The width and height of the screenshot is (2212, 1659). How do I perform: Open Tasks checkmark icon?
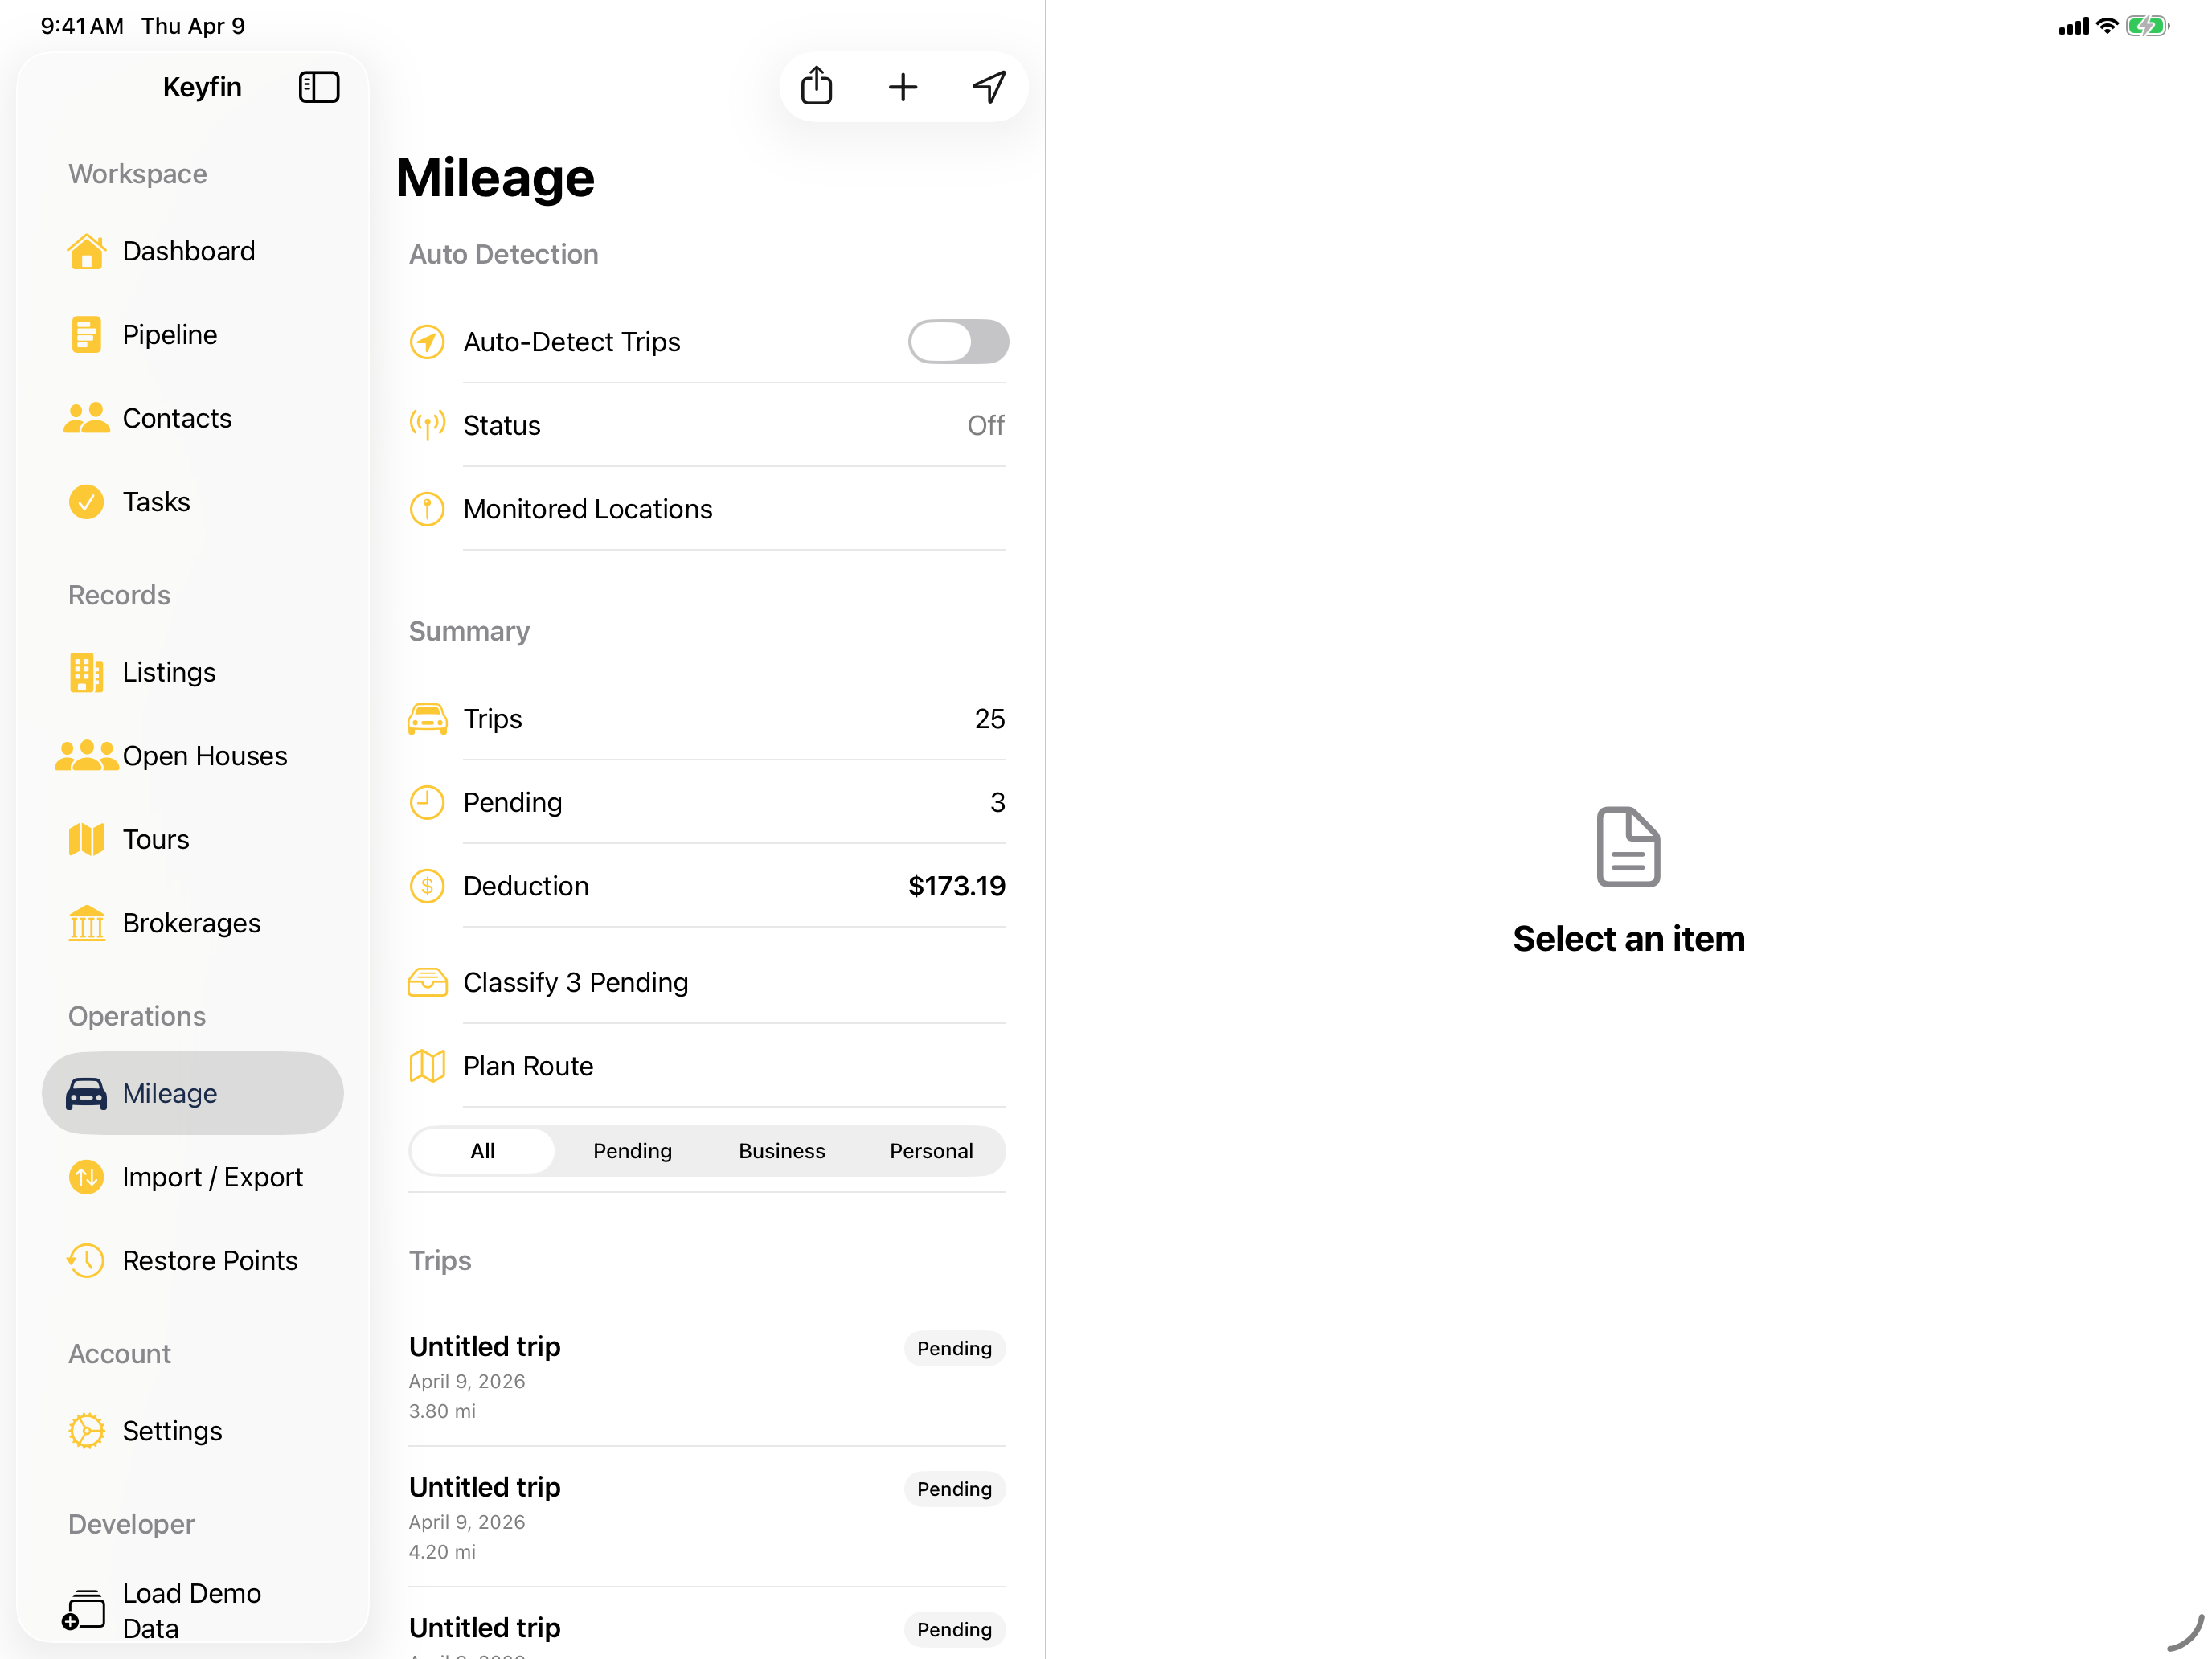(x=86, y=502)
